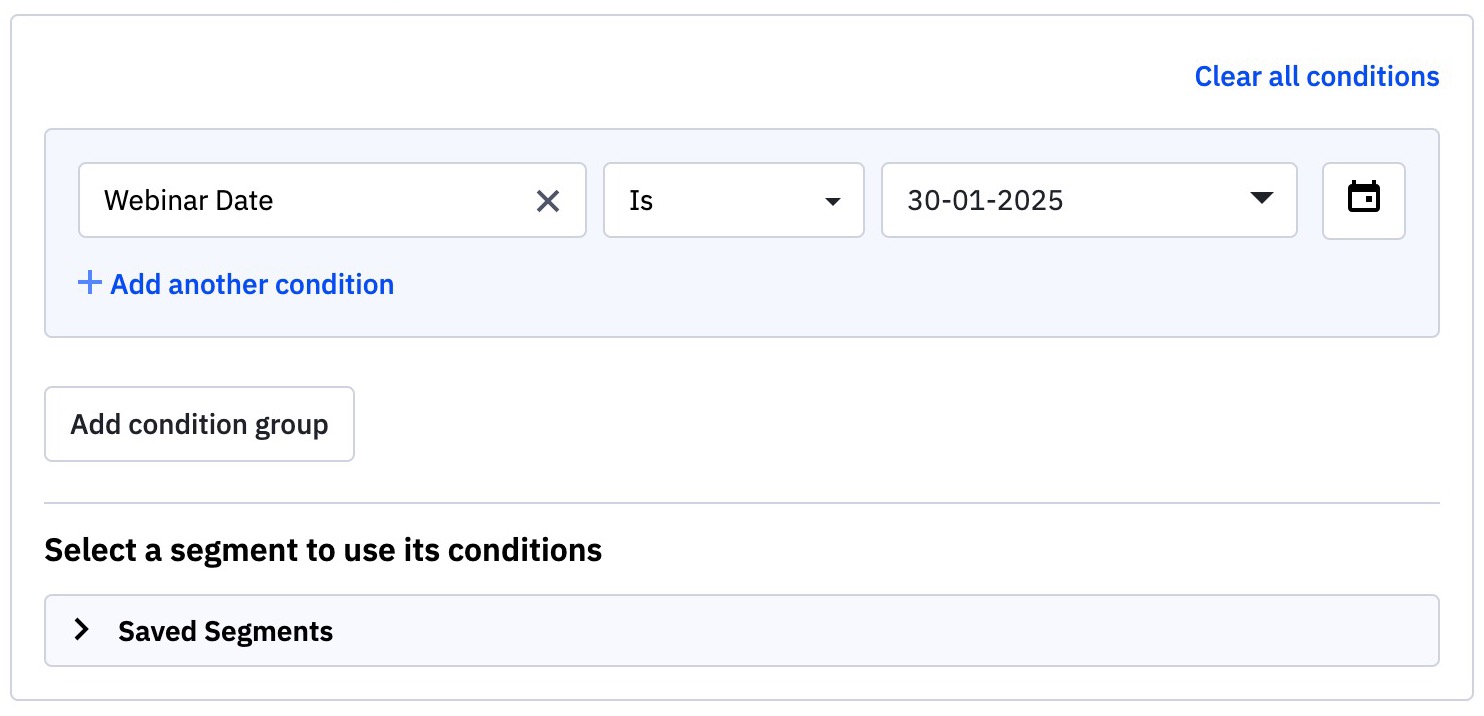
Task: Select the "Is" text in the operator box
Action: click(641, 201)
